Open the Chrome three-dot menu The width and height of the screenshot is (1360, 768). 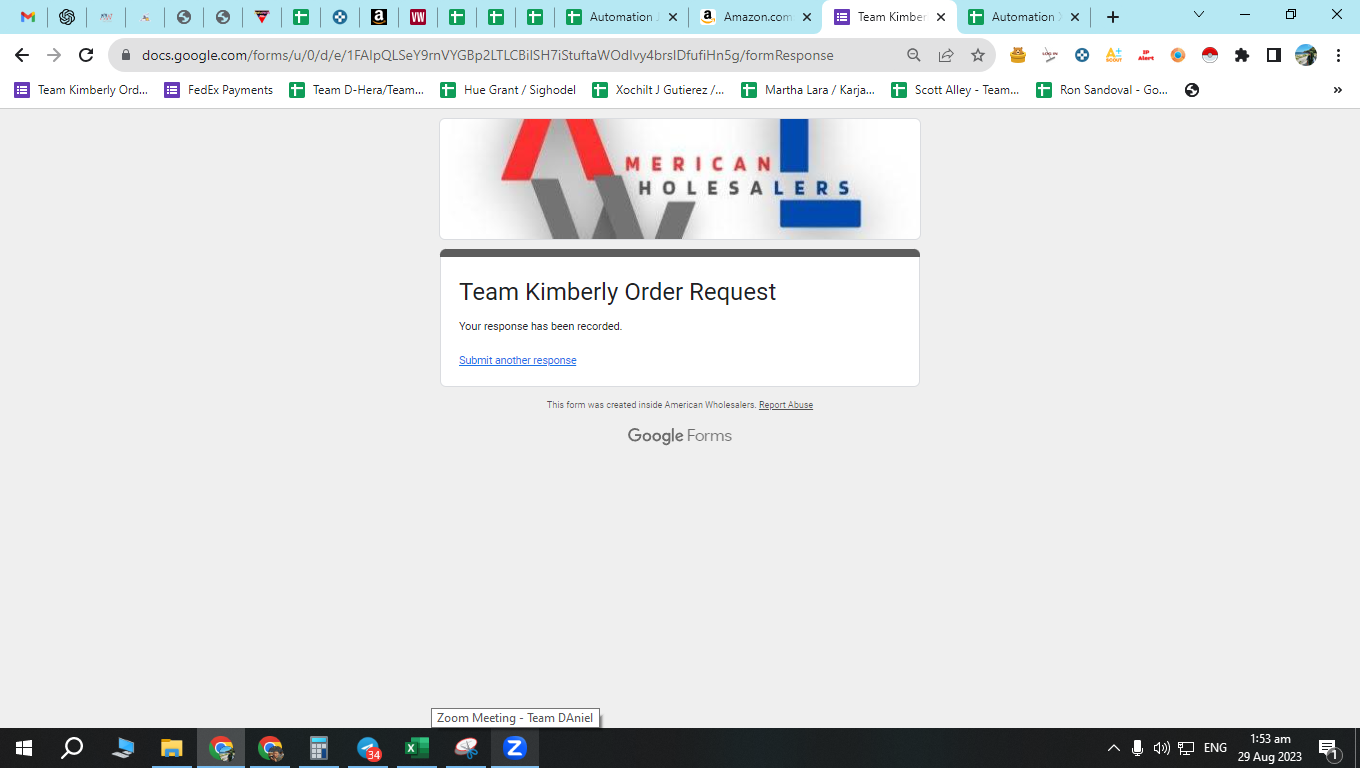click(x=1338, y=56)
